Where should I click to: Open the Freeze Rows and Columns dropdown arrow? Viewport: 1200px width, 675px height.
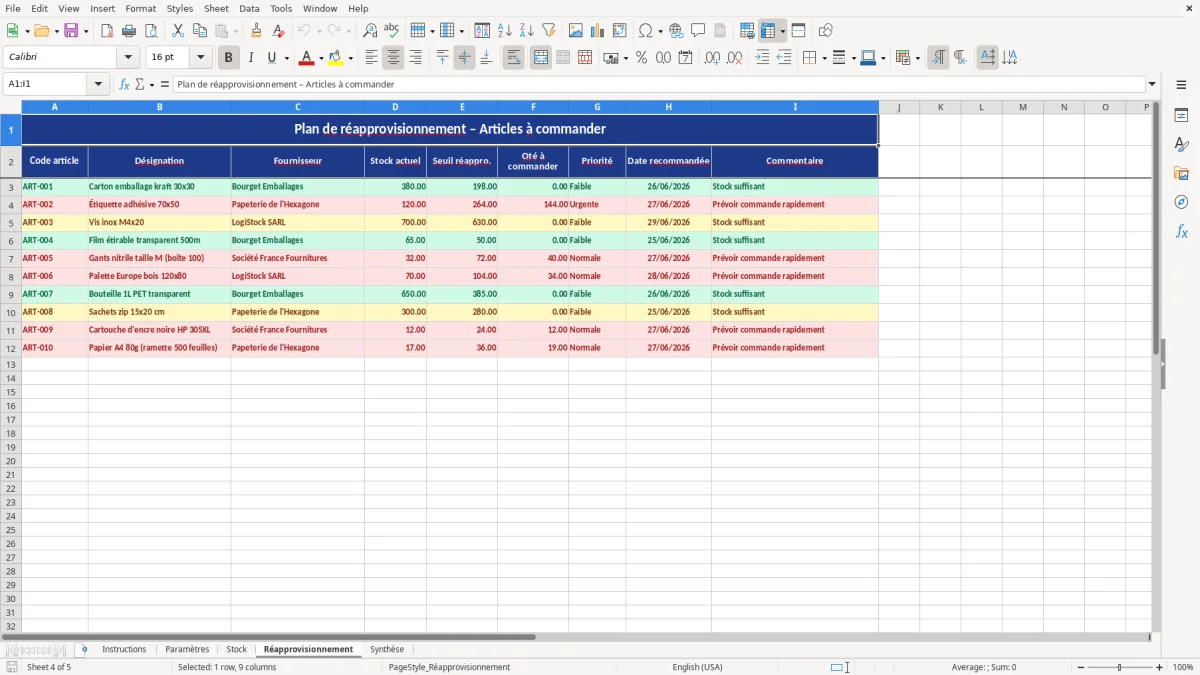[783, 31]
